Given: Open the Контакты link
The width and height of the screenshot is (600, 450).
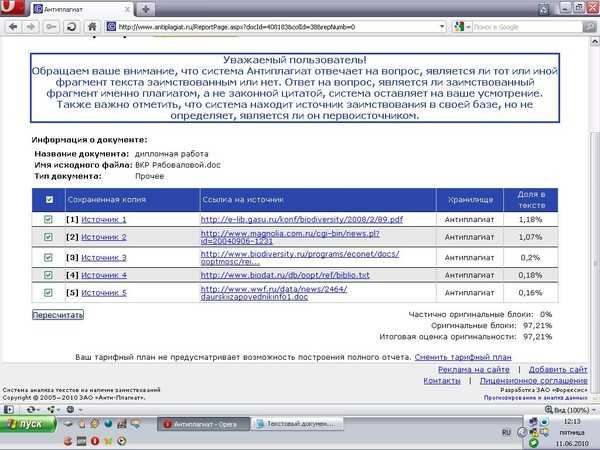Looking at the screenshot, I should [442, 381].
